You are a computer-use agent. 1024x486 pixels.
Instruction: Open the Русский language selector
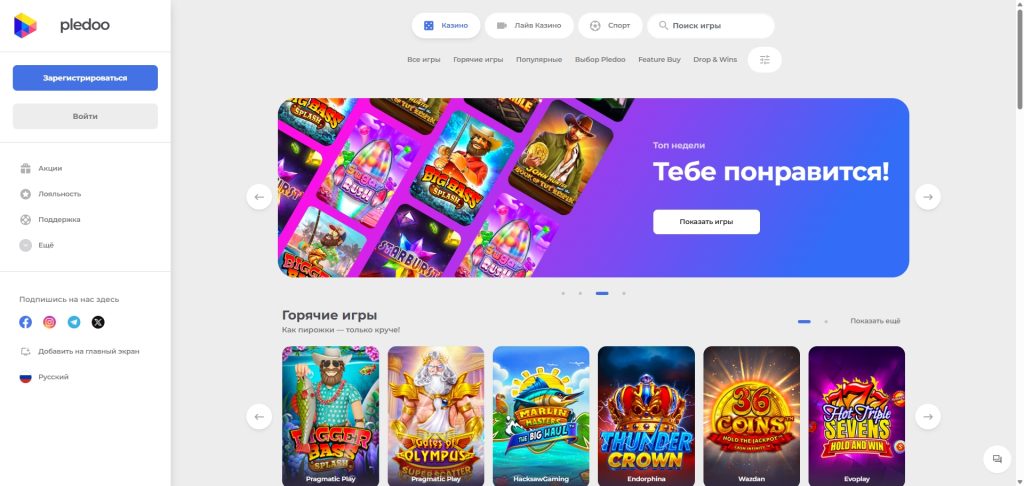point(44,378)
